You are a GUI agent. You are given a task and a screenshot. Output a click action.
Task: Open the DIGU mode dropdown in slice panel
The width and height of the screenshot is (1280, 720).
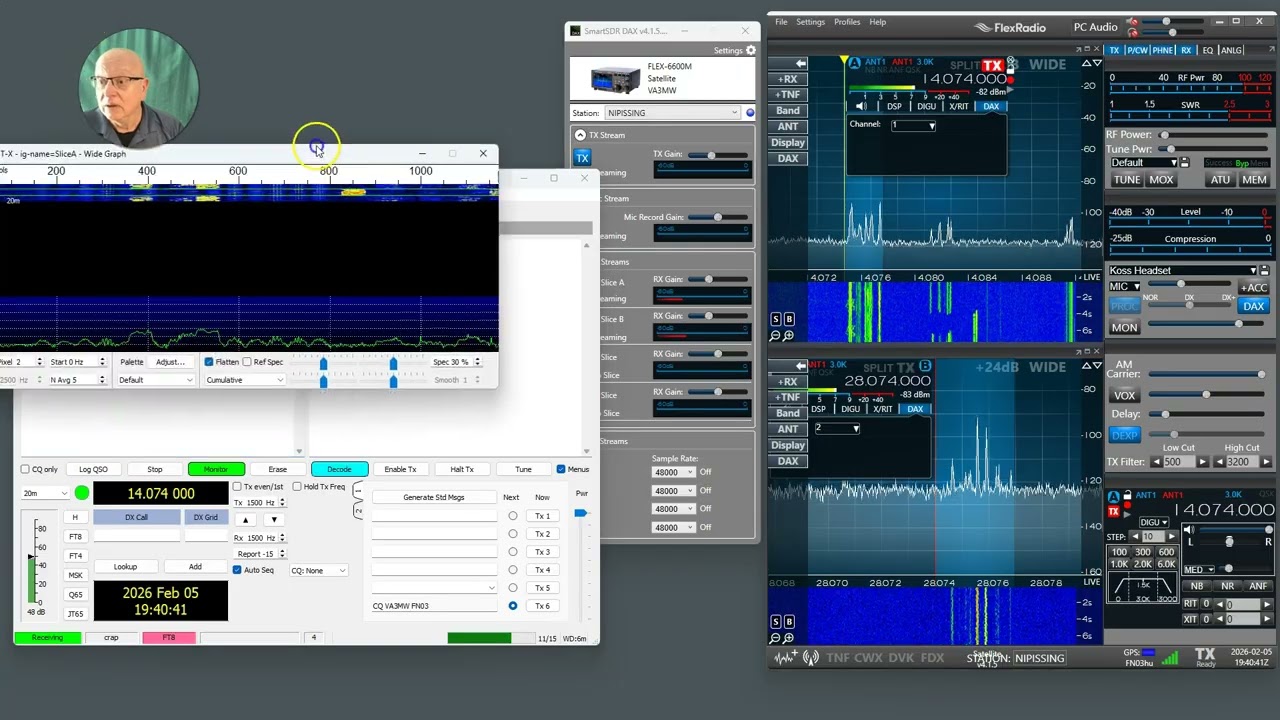[1153, 522]
